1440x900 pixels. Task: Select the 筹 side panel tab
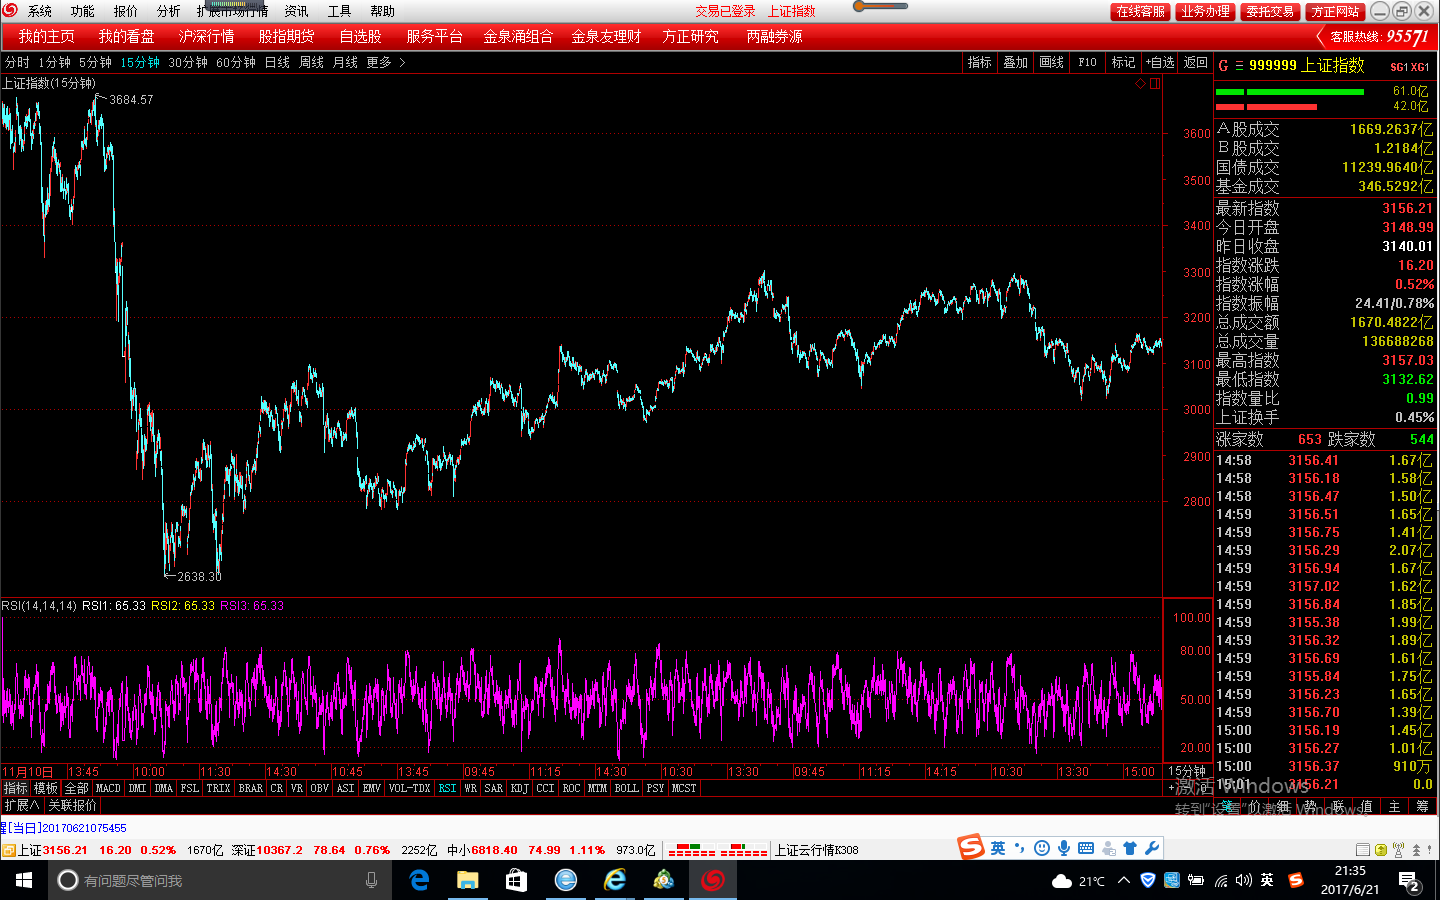pos(1422,806)
